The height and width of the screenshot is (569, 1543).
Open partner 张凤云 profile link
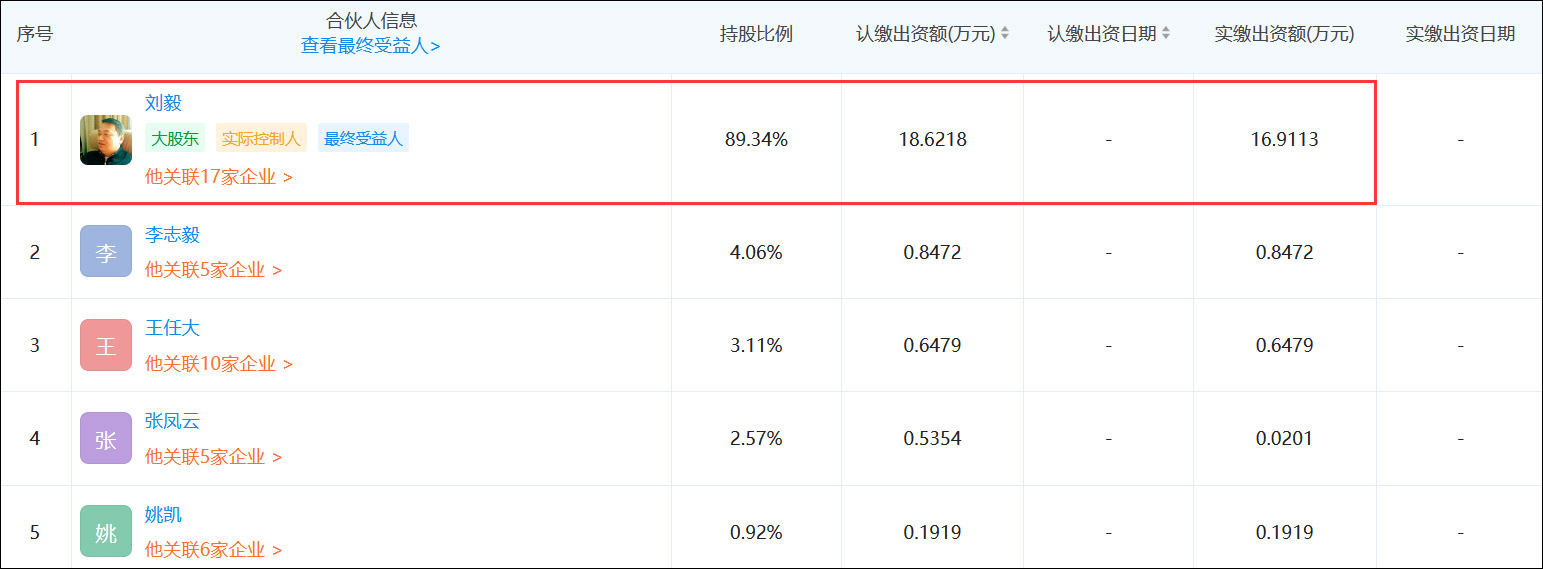coord(172,421)
